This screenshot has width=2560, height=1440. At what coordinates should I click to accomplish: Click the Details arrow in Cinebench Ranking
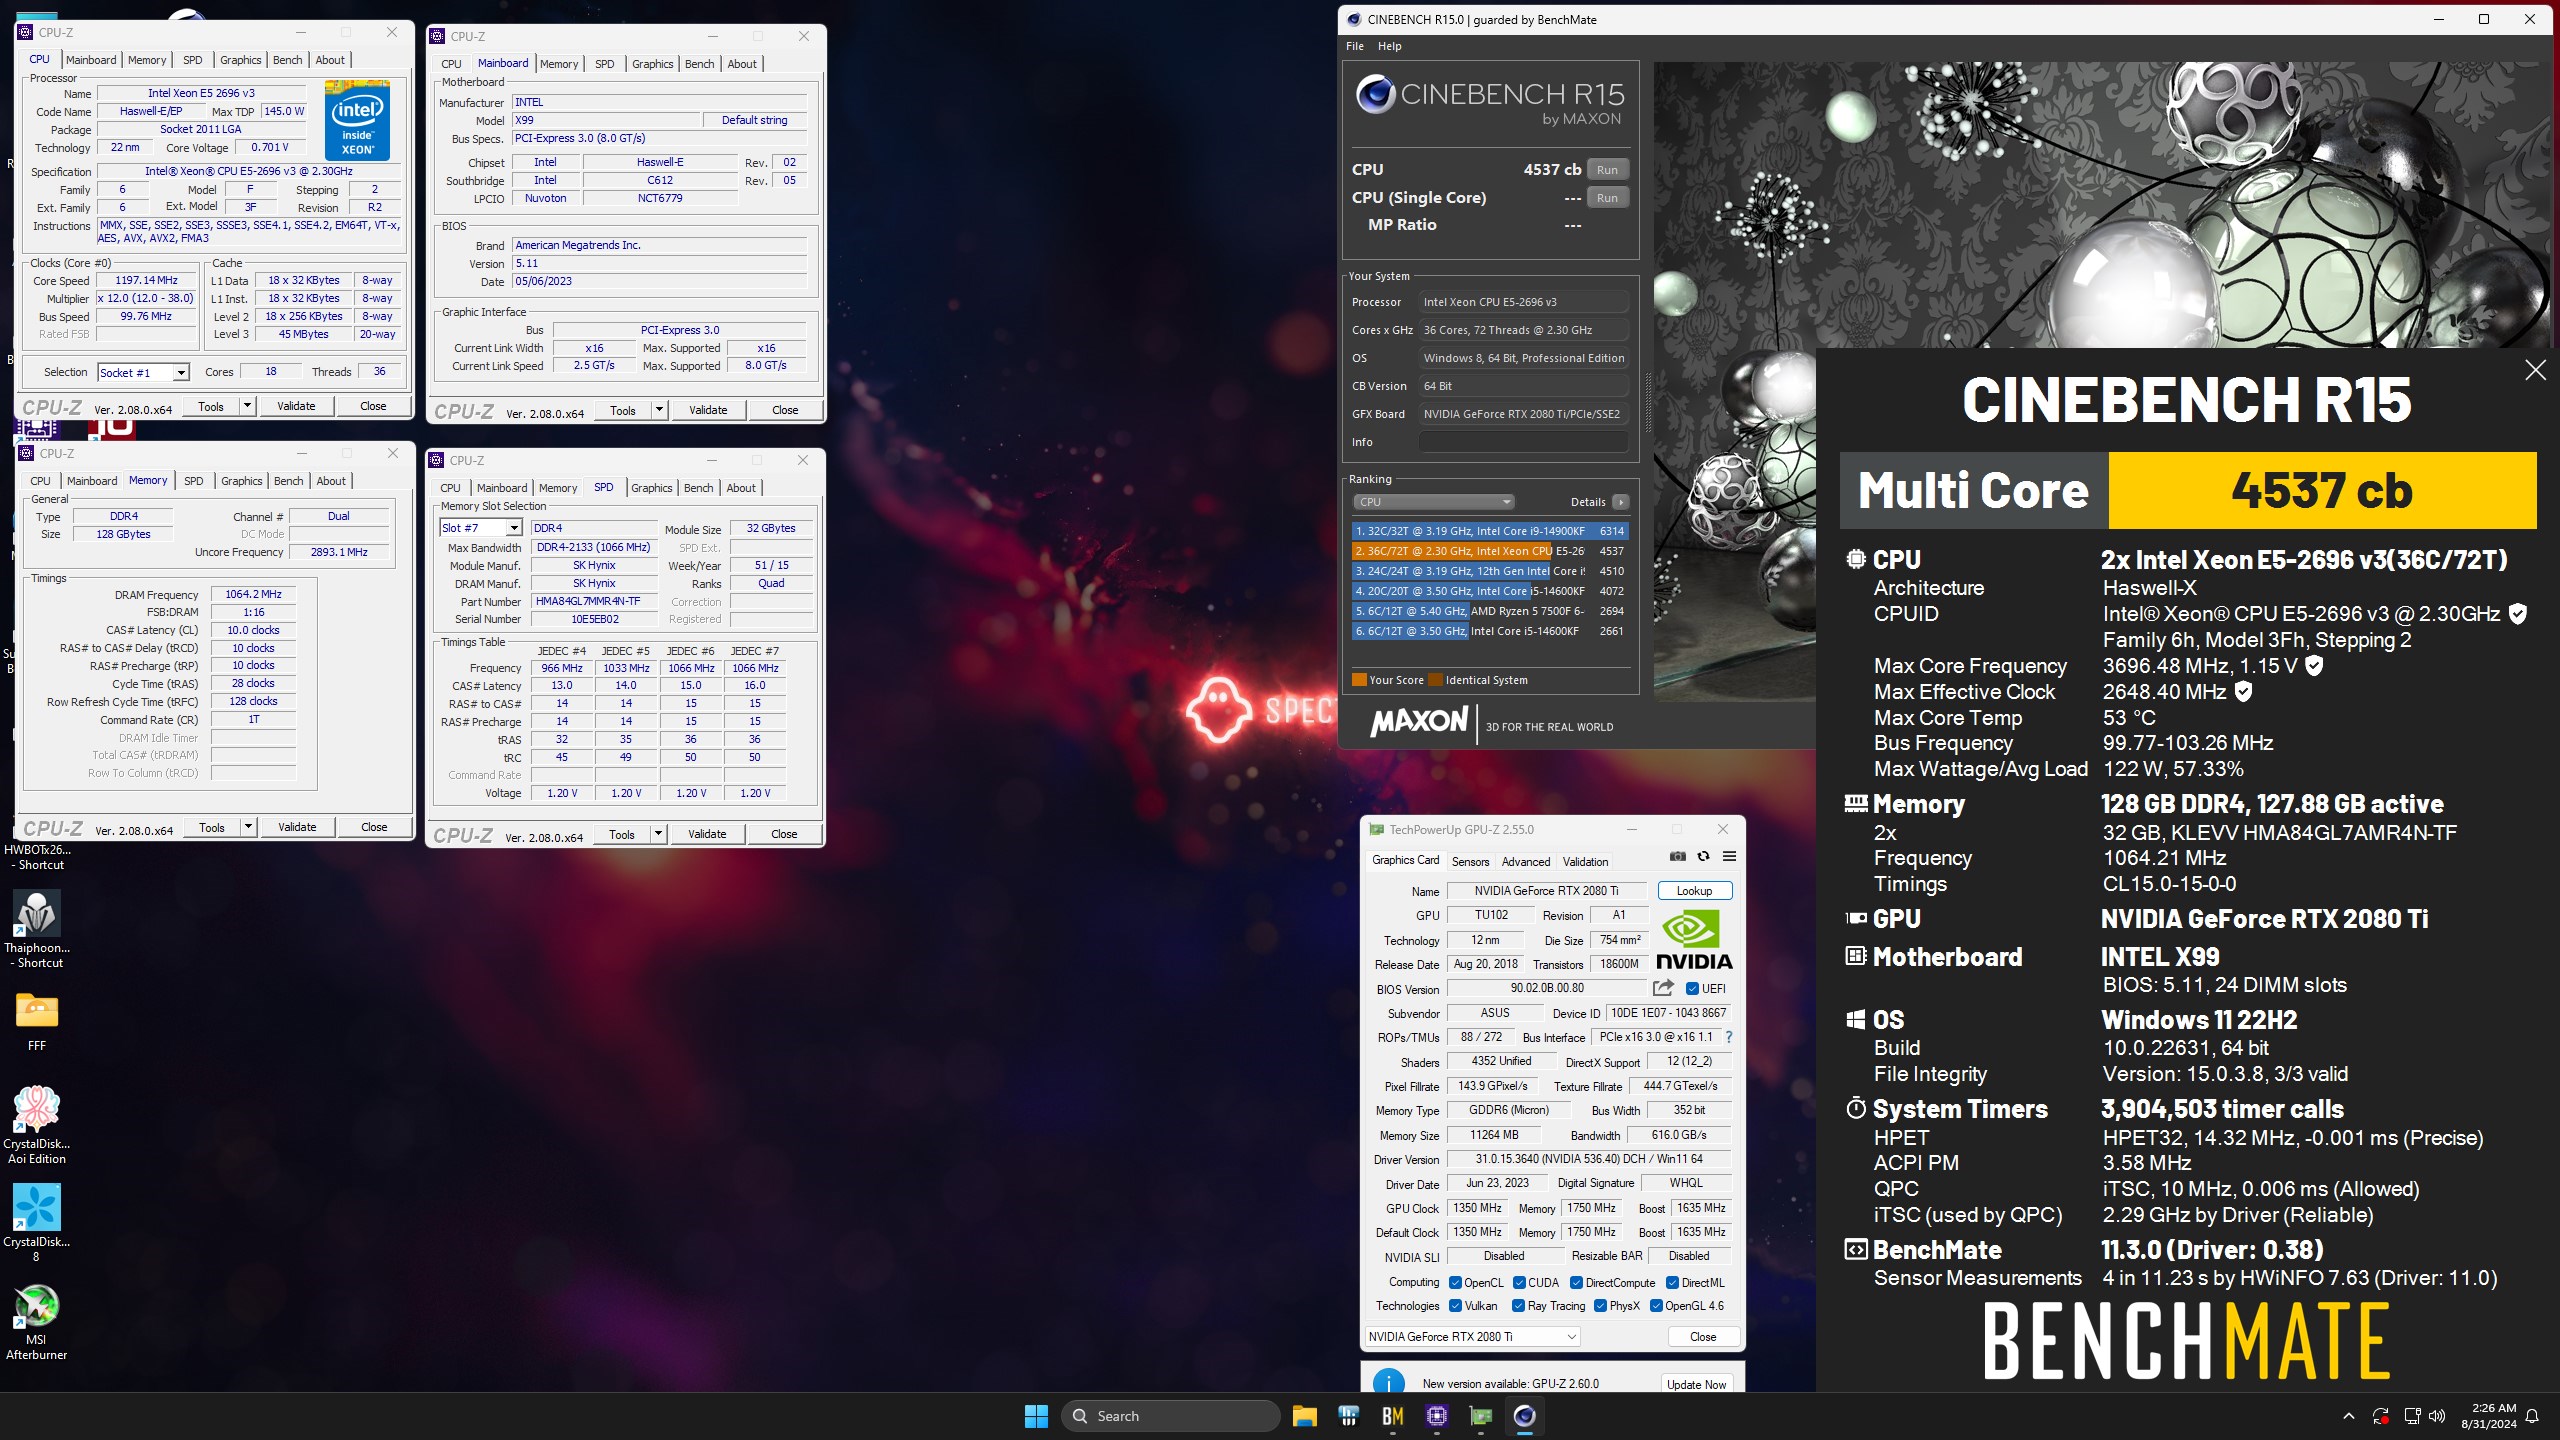click(1620, 502)
